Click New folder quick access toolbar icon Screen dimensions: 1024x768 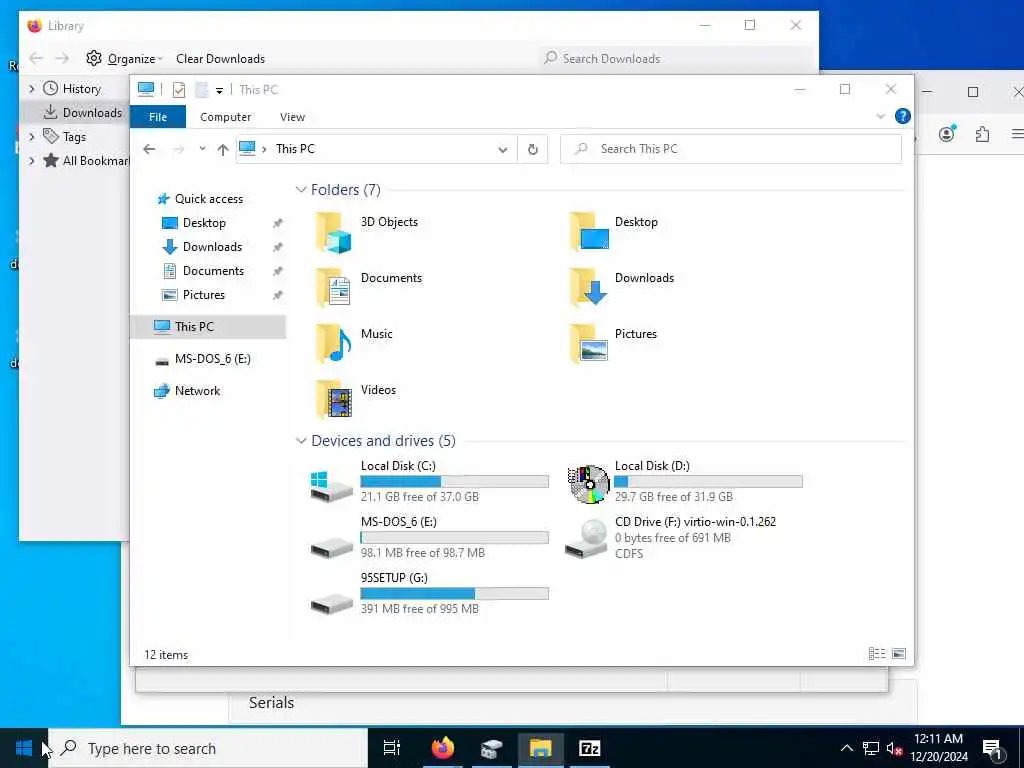(x=202, y=90)
